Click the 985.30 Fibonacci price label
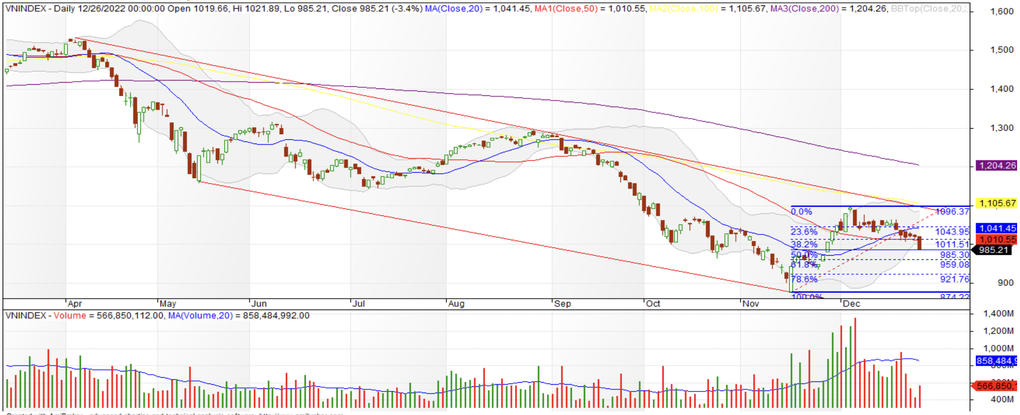Viewport: 1020px width, 415px height. (955, 255)
